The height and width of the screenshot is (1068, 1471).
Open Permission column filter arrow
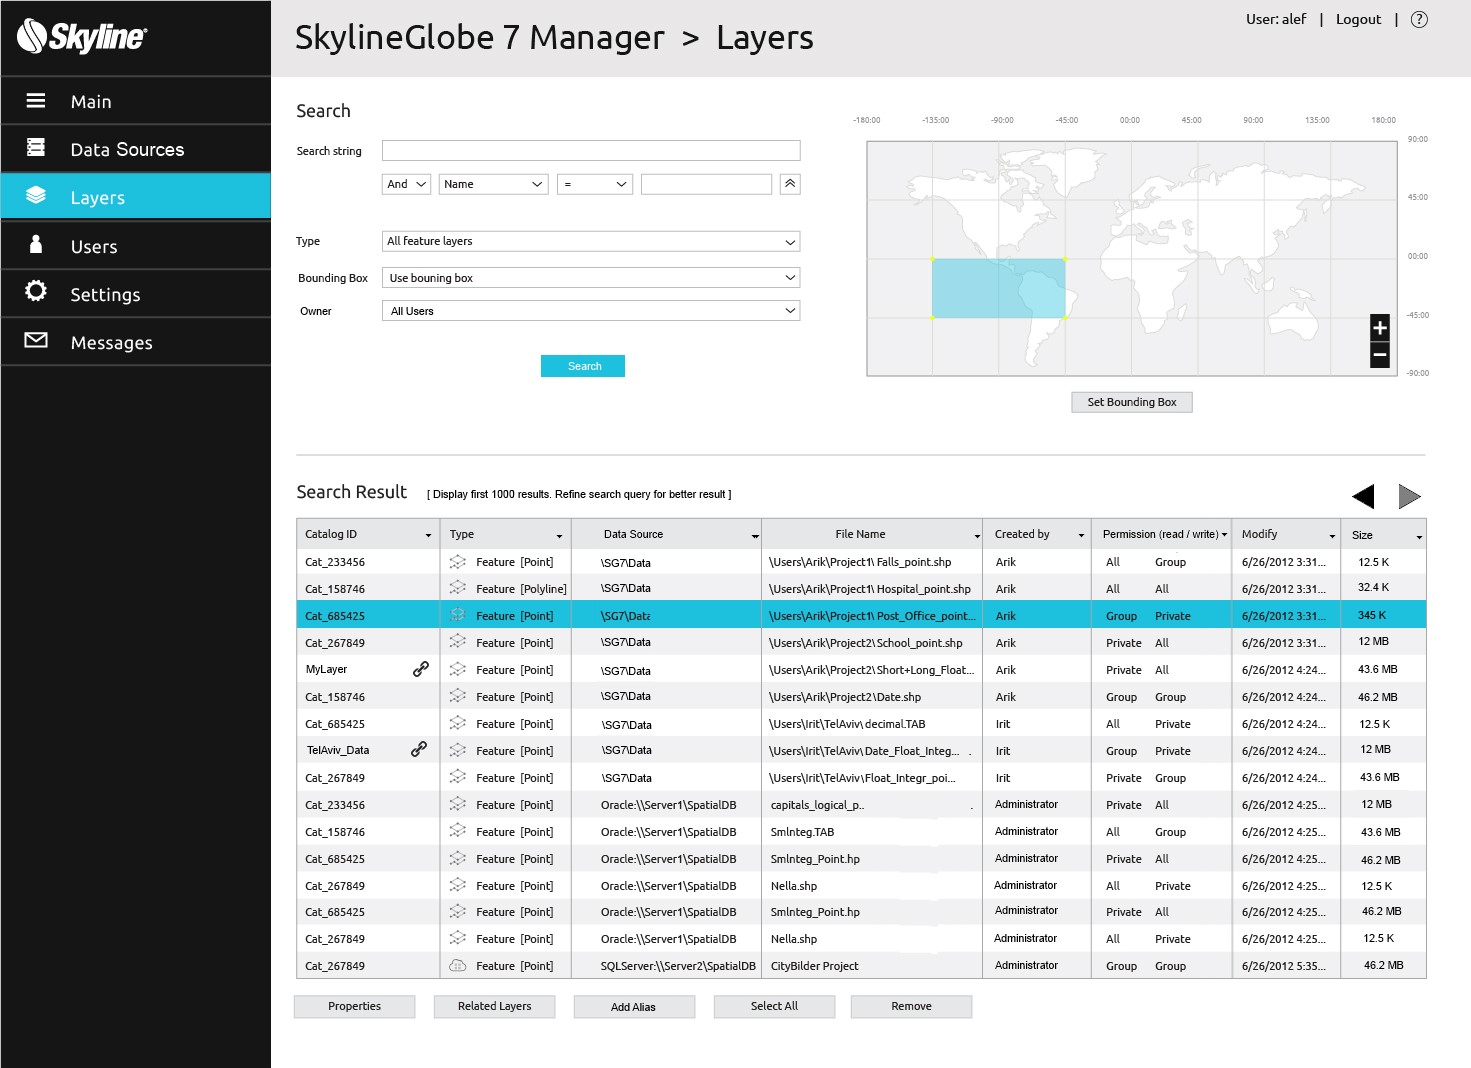tap(1224, 535)
